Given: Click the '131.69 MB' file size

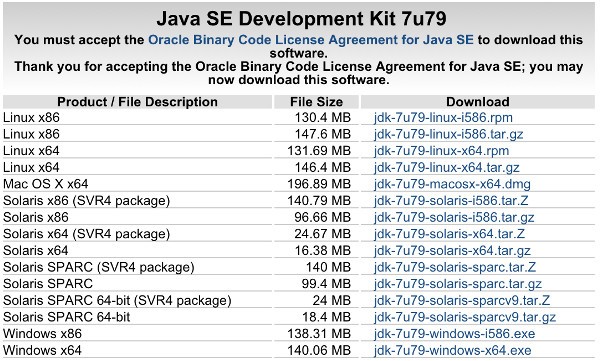Looking at the screenshot, I should [319, 151].
